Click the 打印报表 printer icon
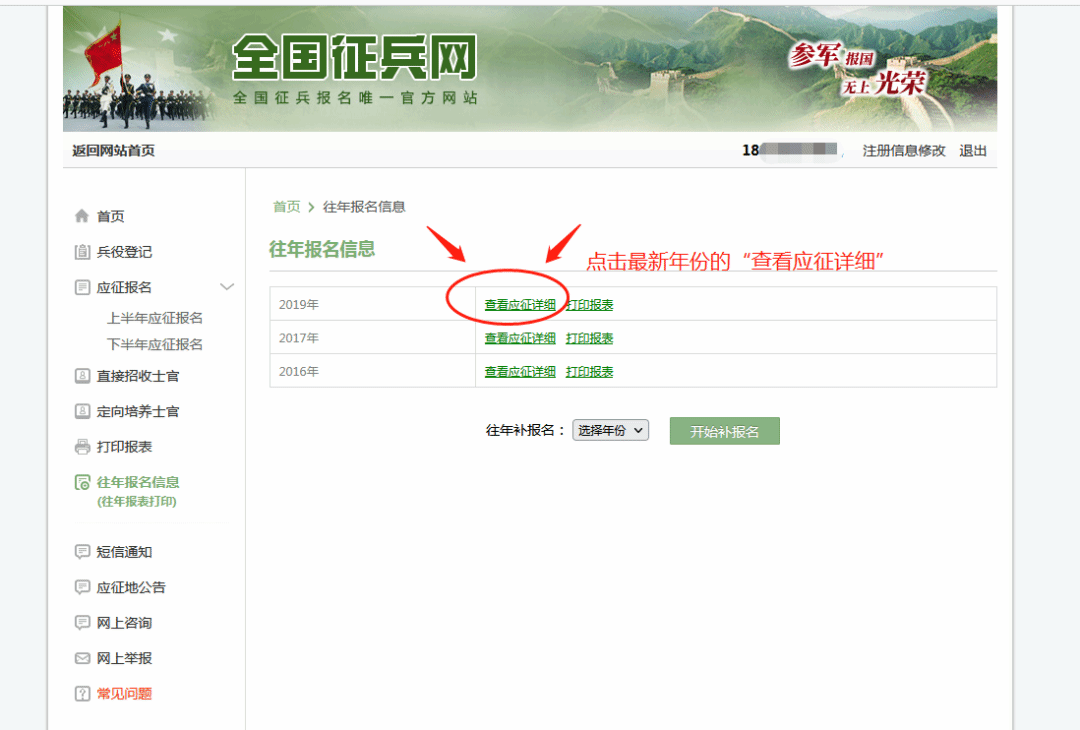This screenshot has height=730, width=1080. pos(82,447)
